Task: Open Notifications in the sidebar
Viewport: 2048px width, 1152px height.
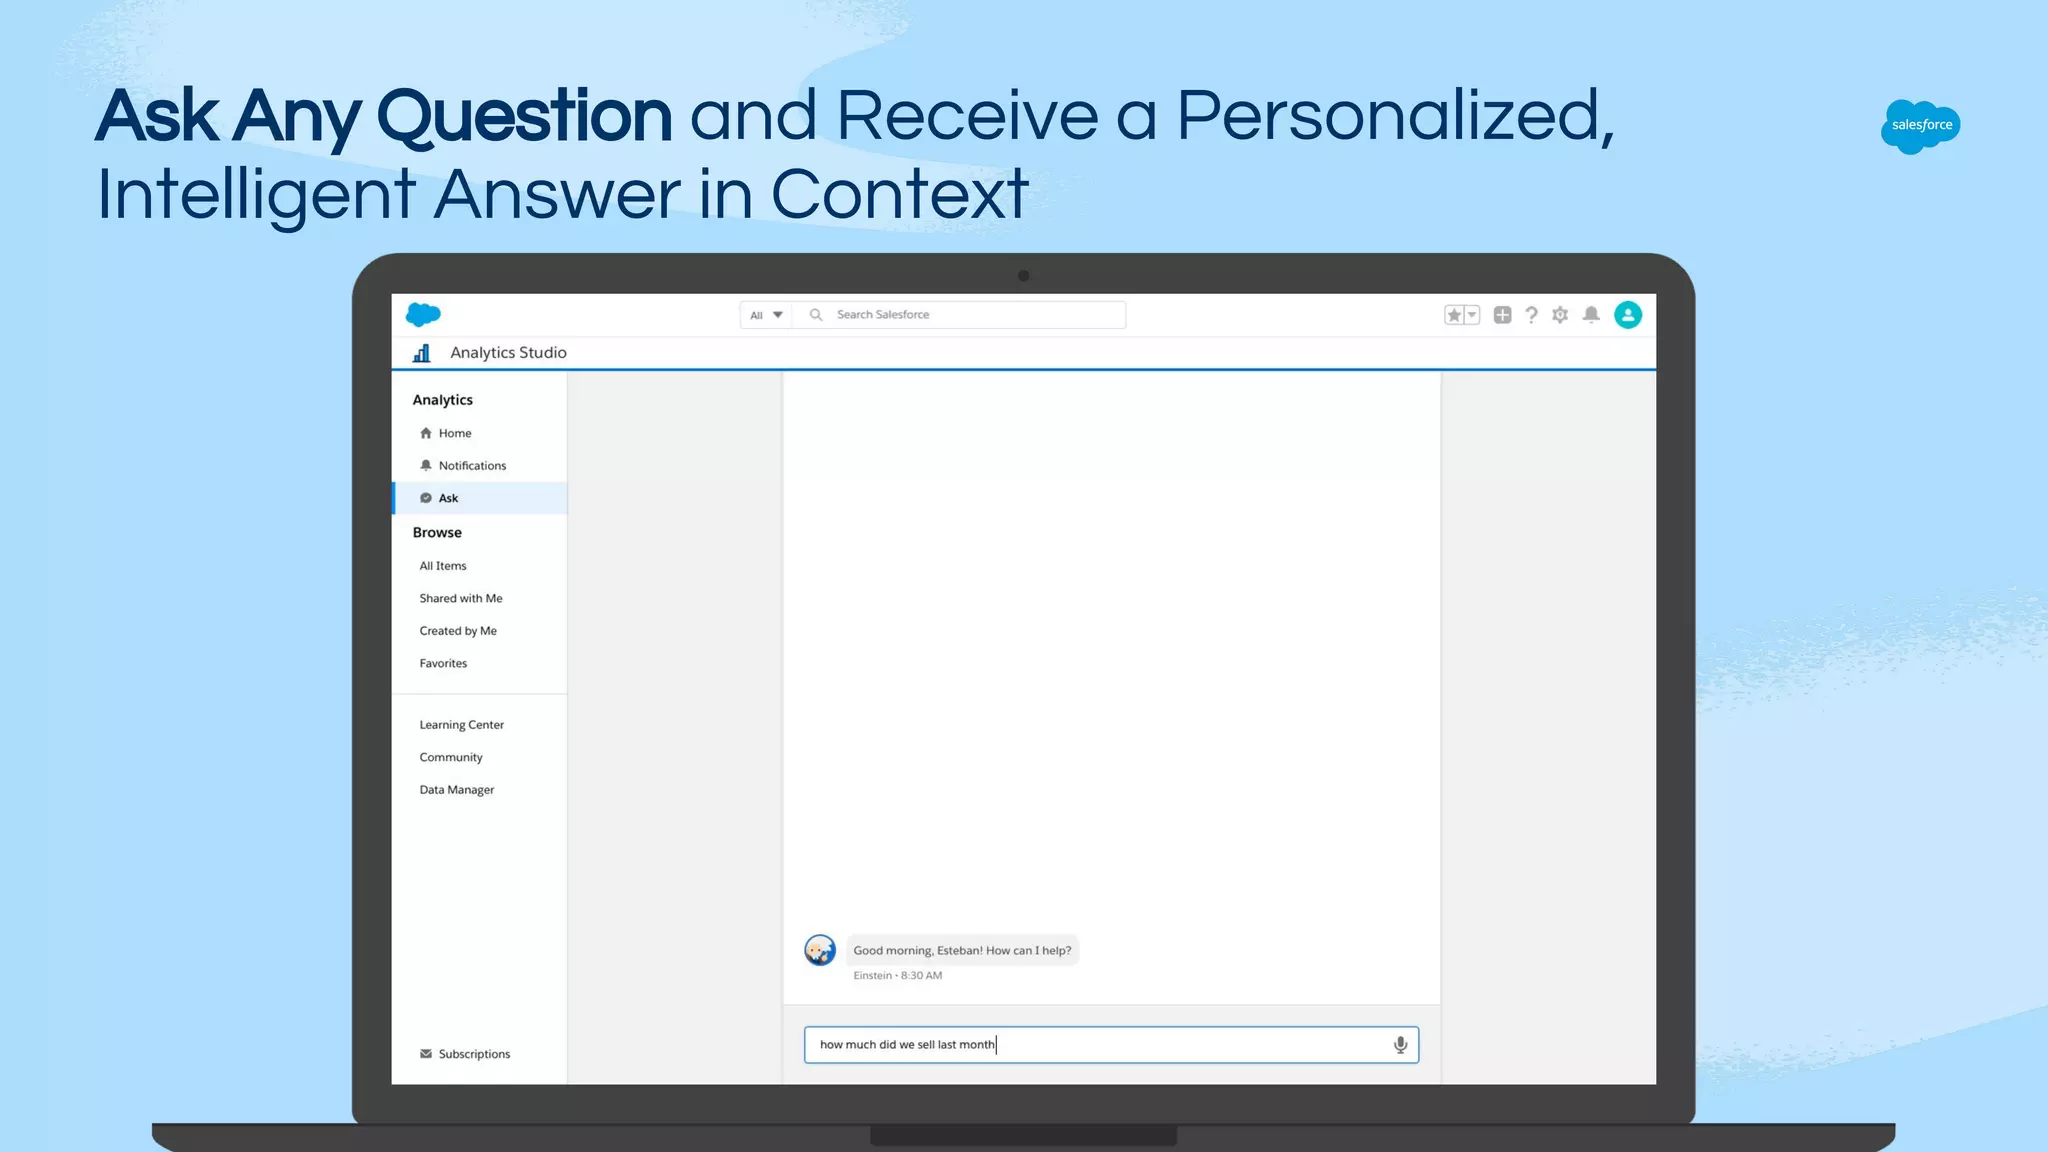Action: pyautogui.click(x=479, y=466)
